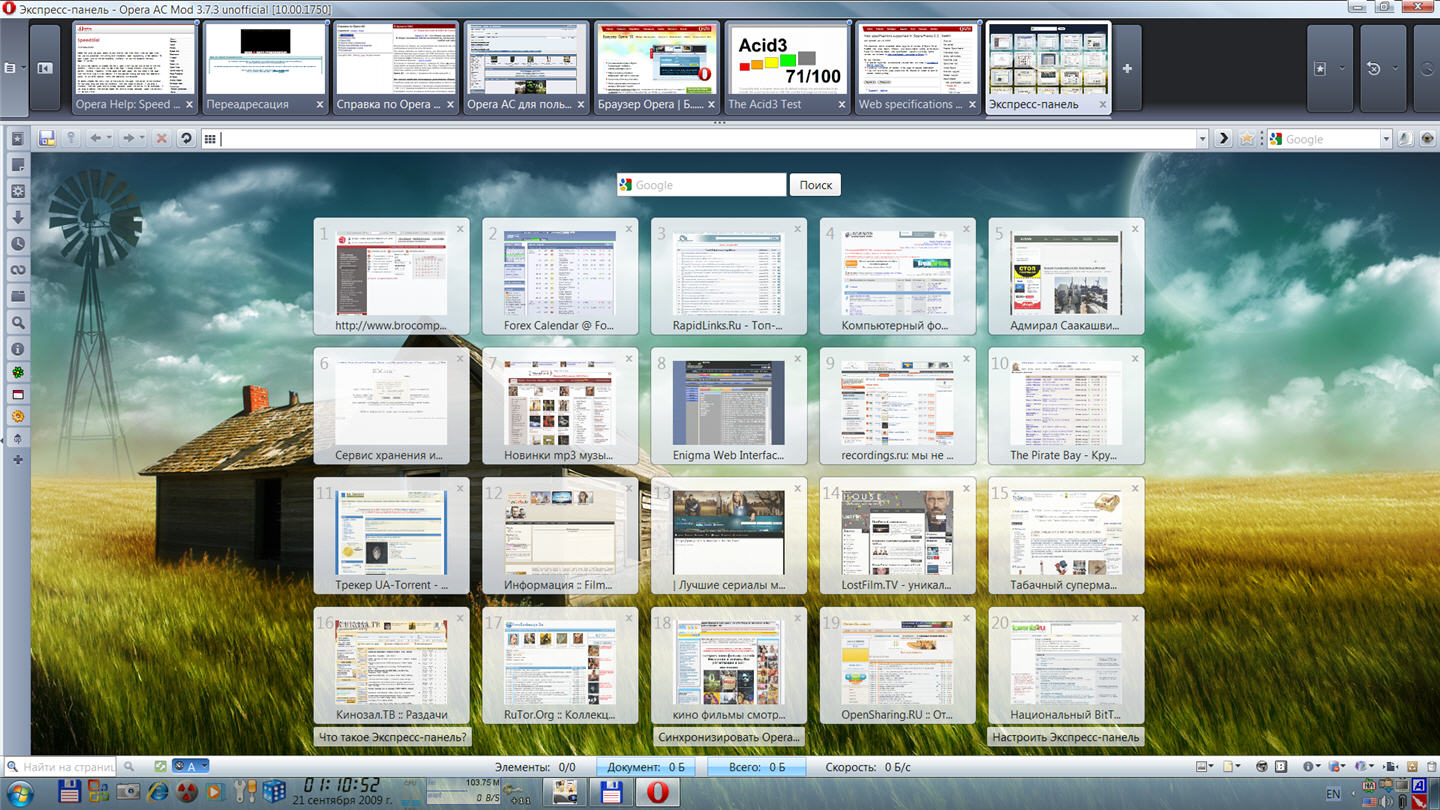Screen dimensions: 1440x810
Task: Click Настроить Экспресс-панель link
Action: pos(1065,737)
